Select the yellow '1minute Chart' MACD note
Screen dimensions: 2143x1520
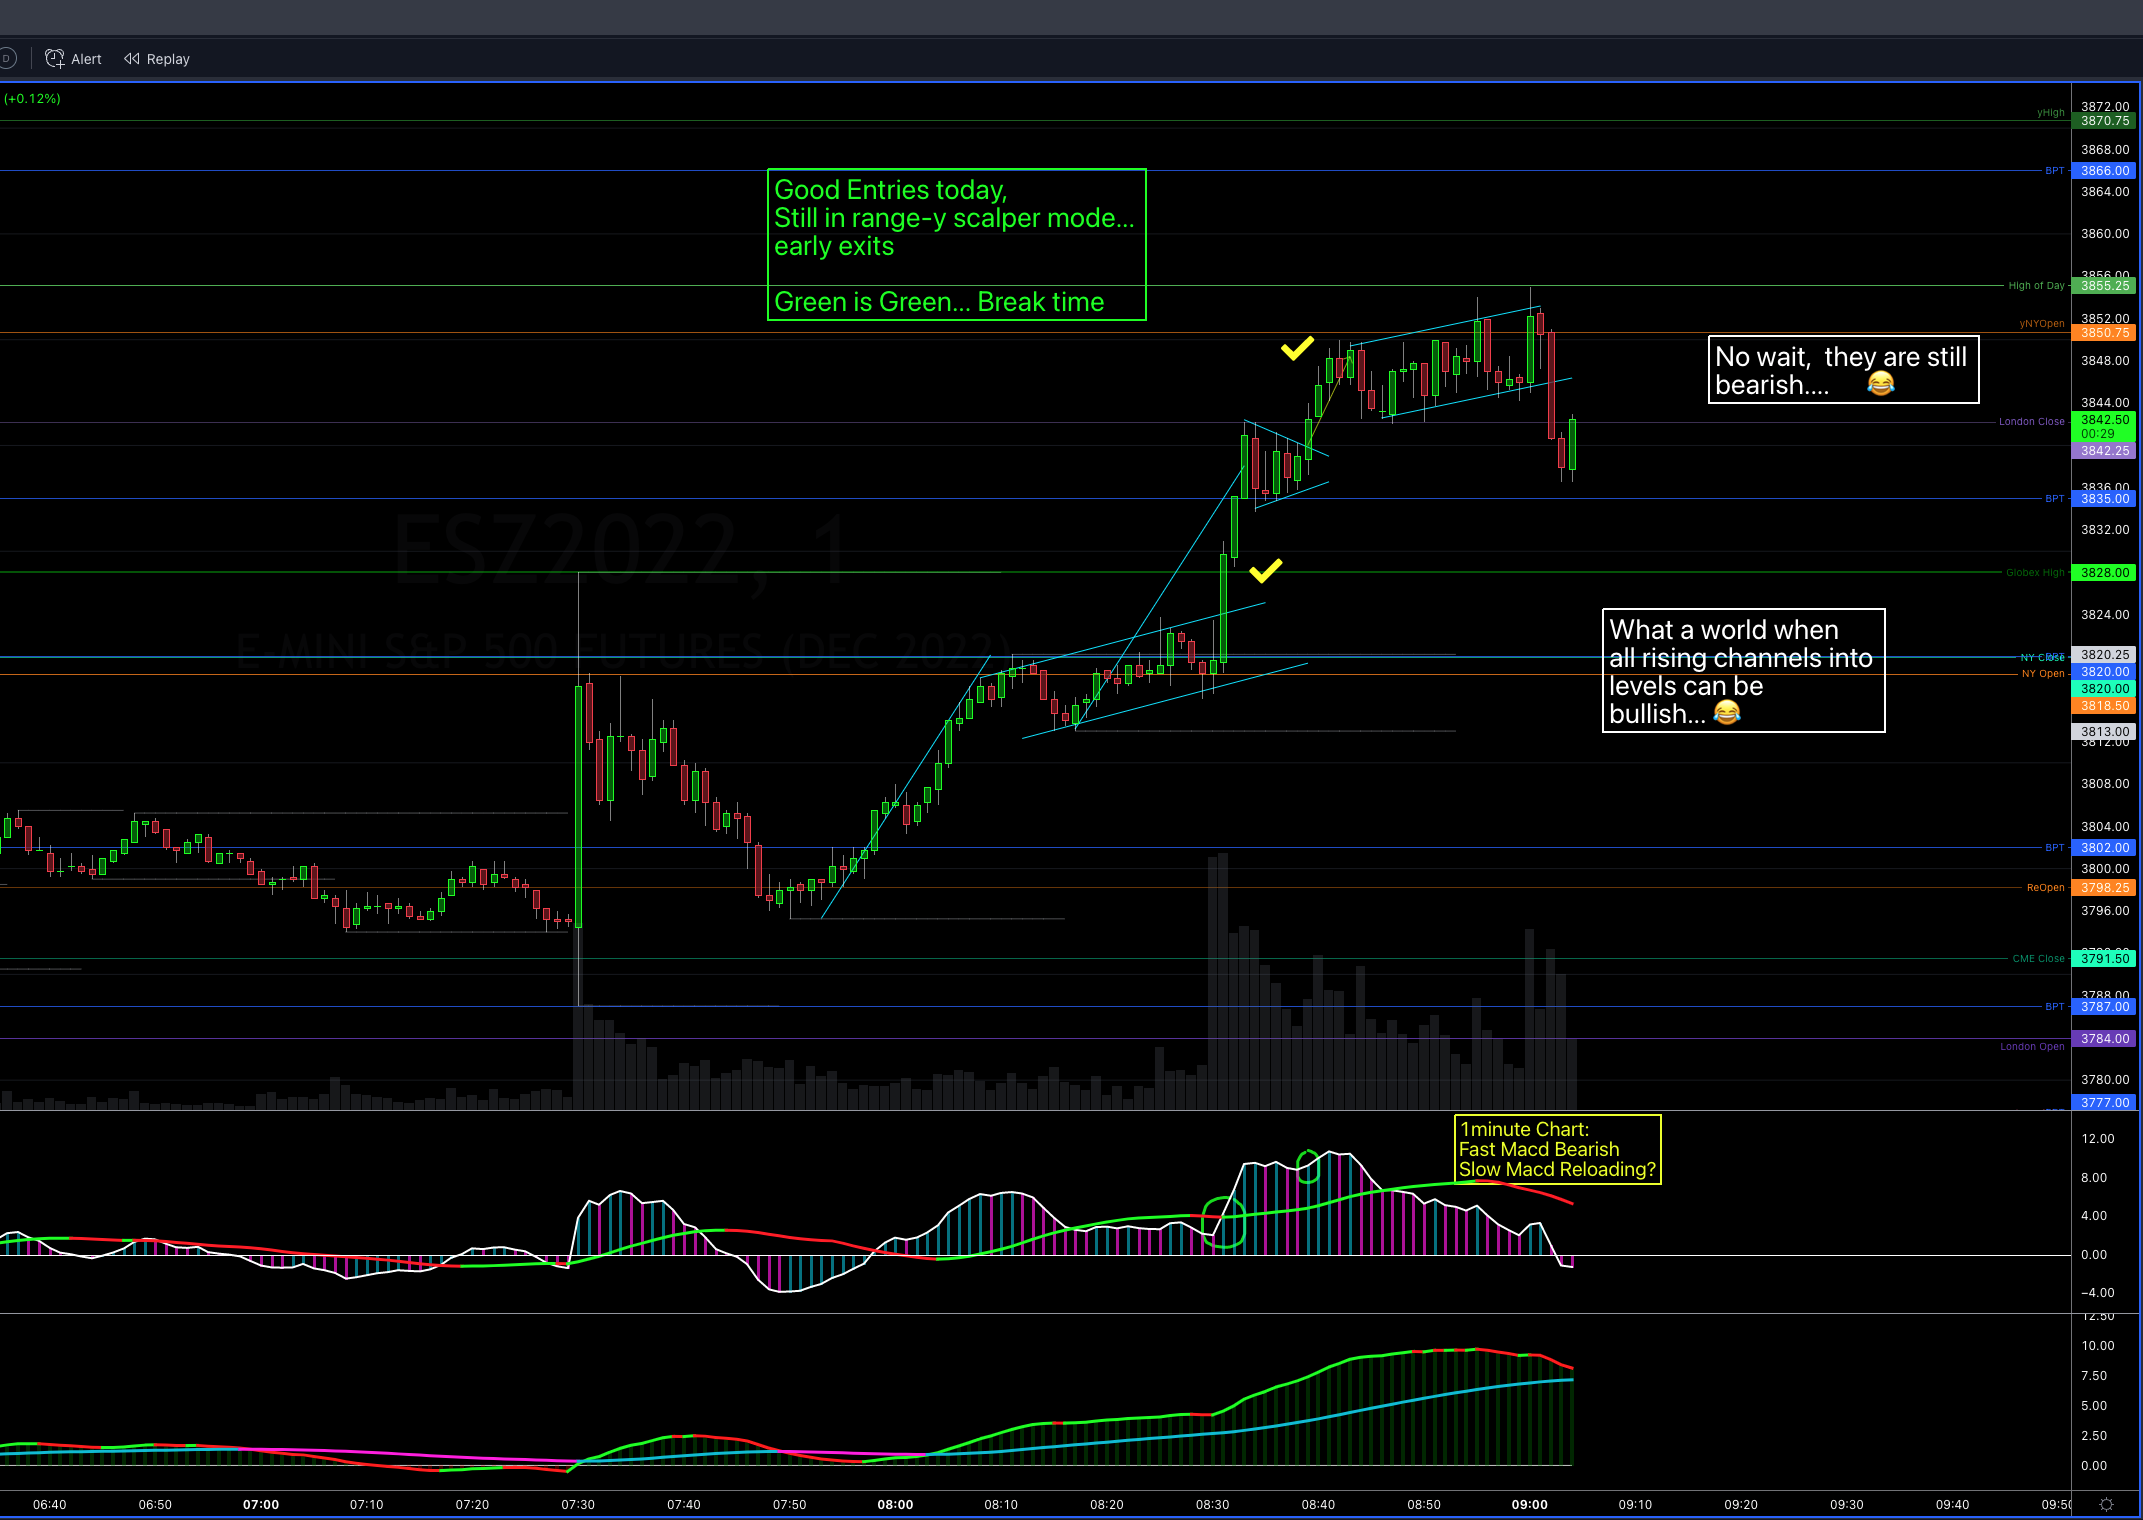1556,1149
